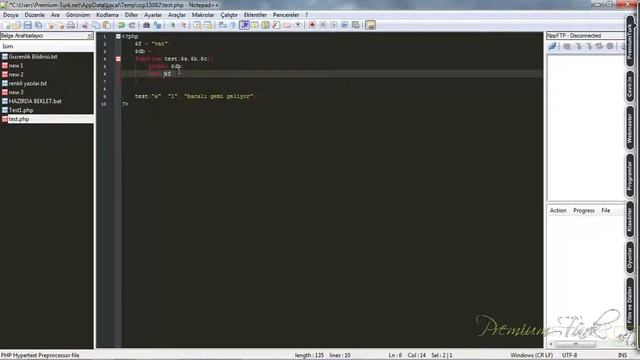Open the Diller menu
640x360 pixels.
131,15
